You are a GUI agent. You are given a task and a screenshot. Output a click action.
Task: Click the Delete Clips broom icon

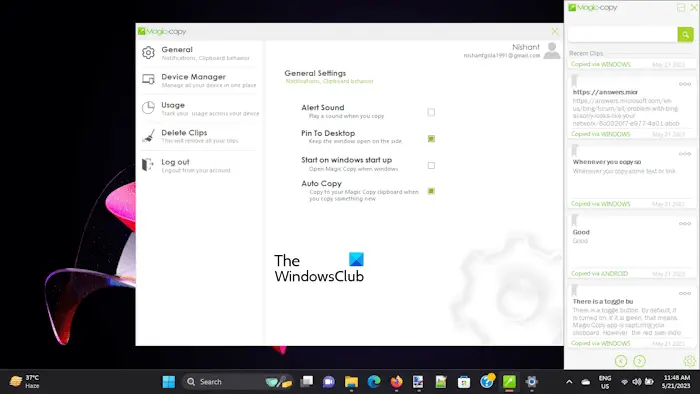click(148, 136)
